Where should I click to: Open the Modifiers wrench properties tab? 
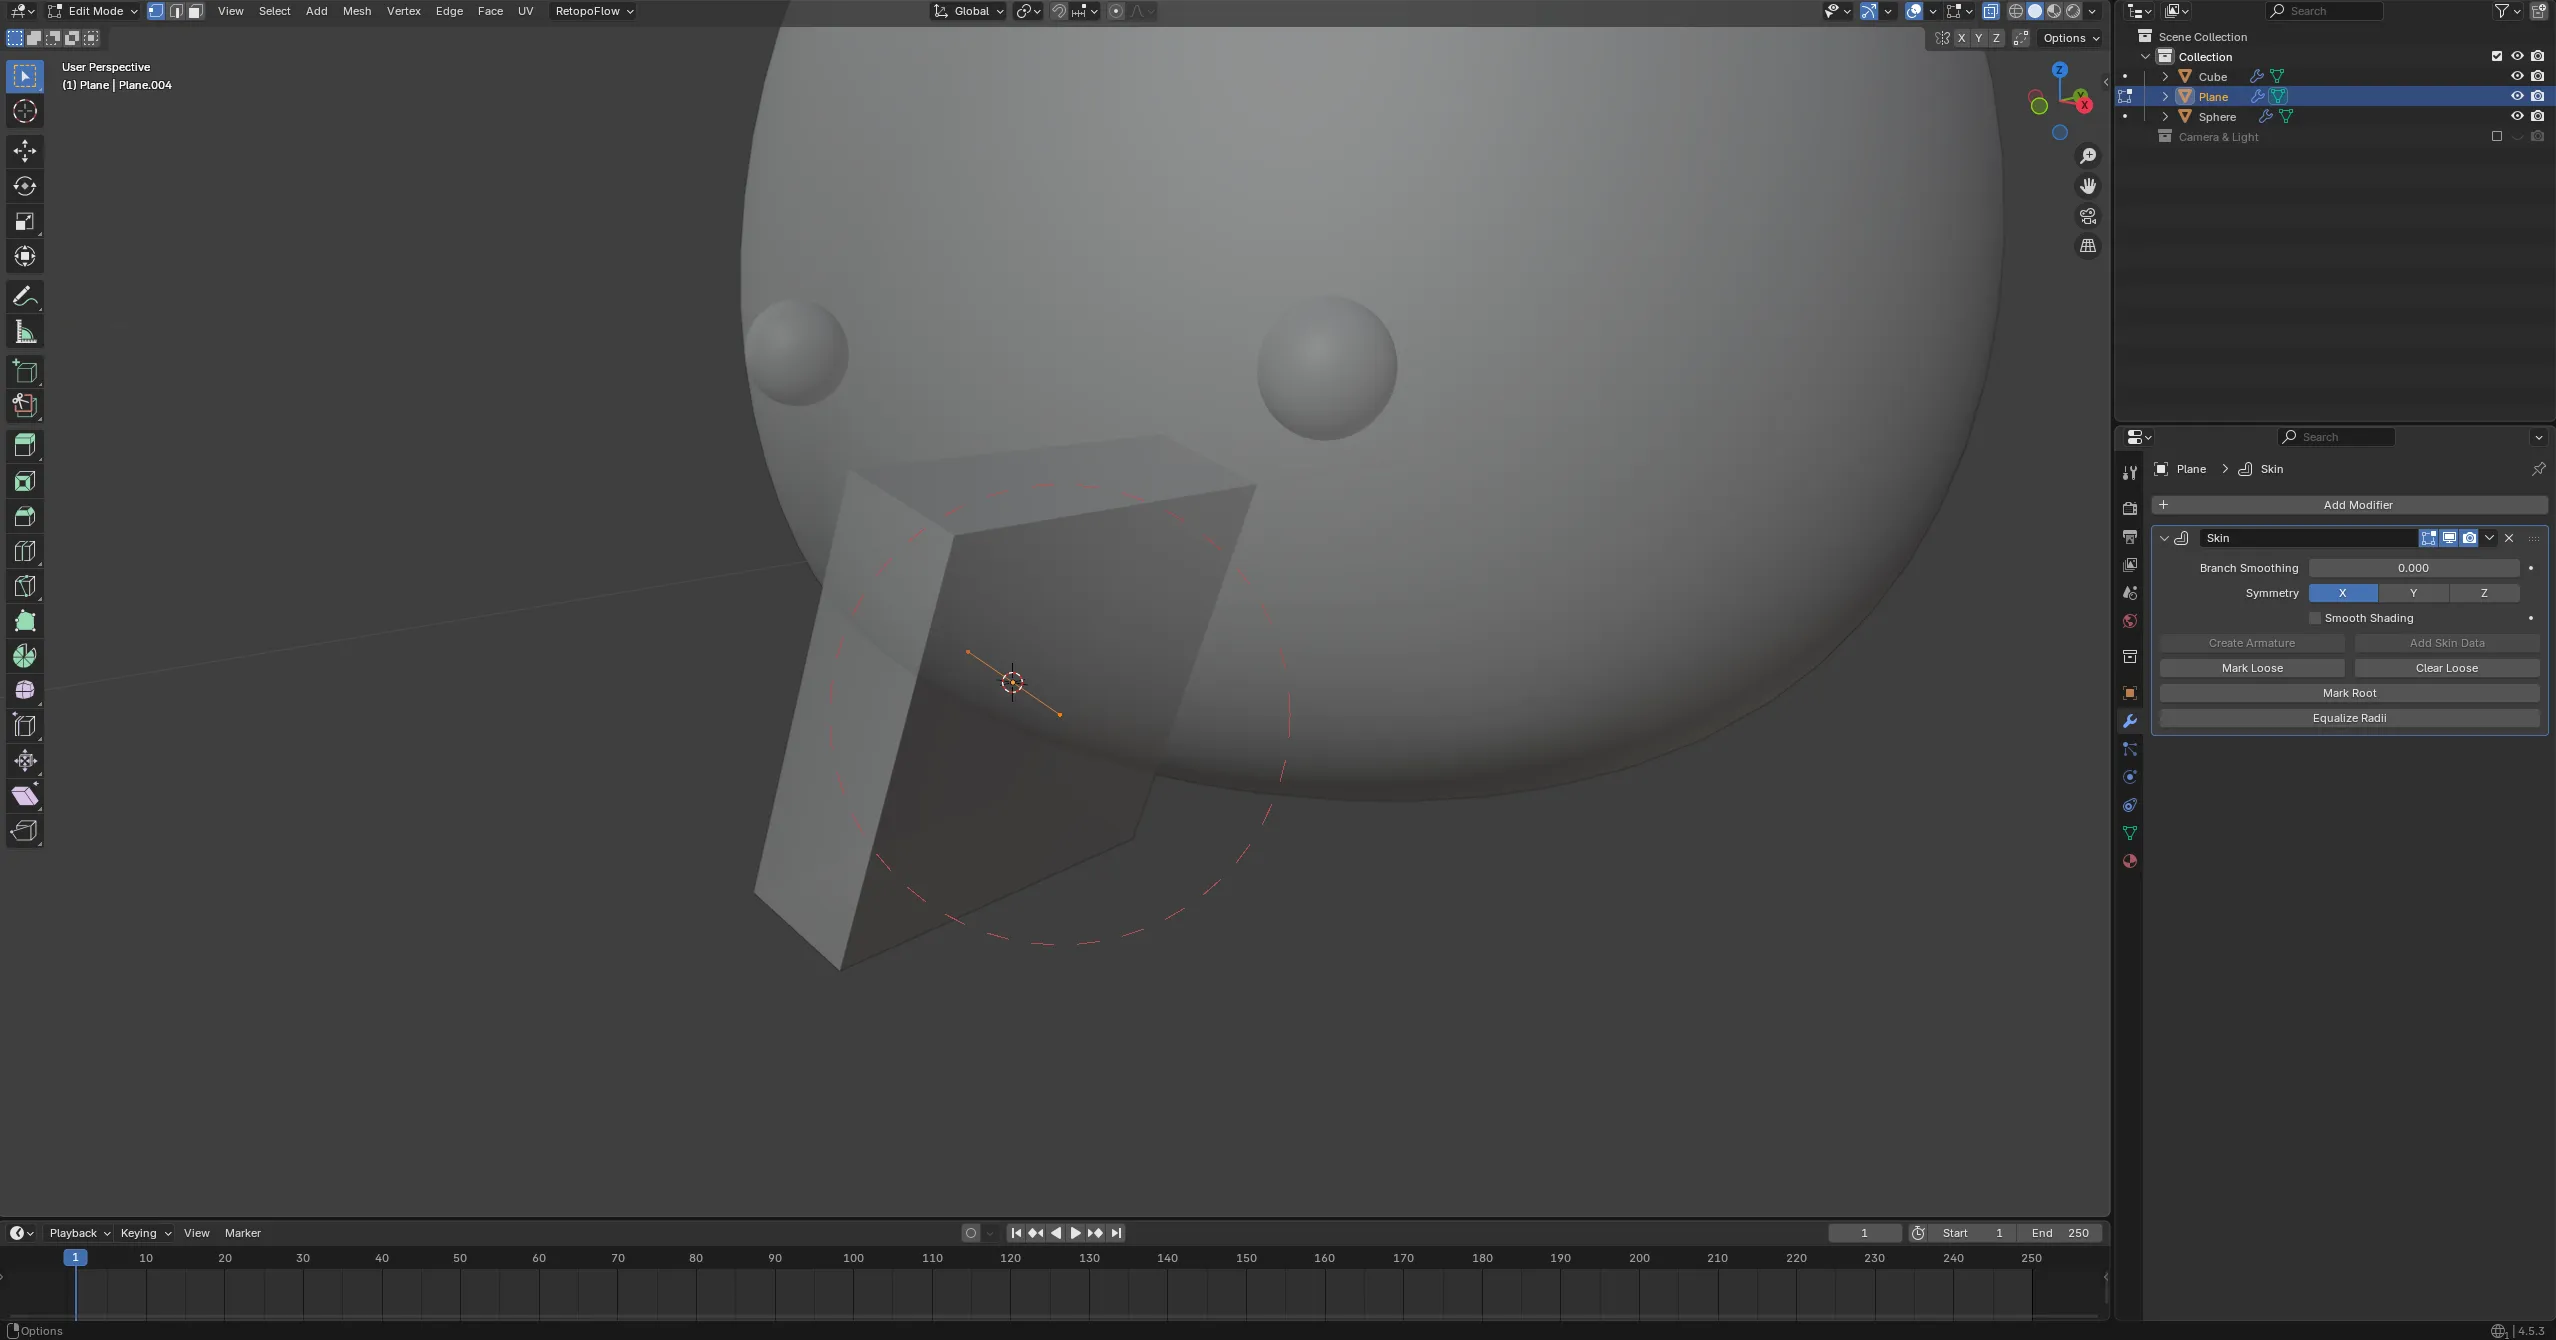2129,721
